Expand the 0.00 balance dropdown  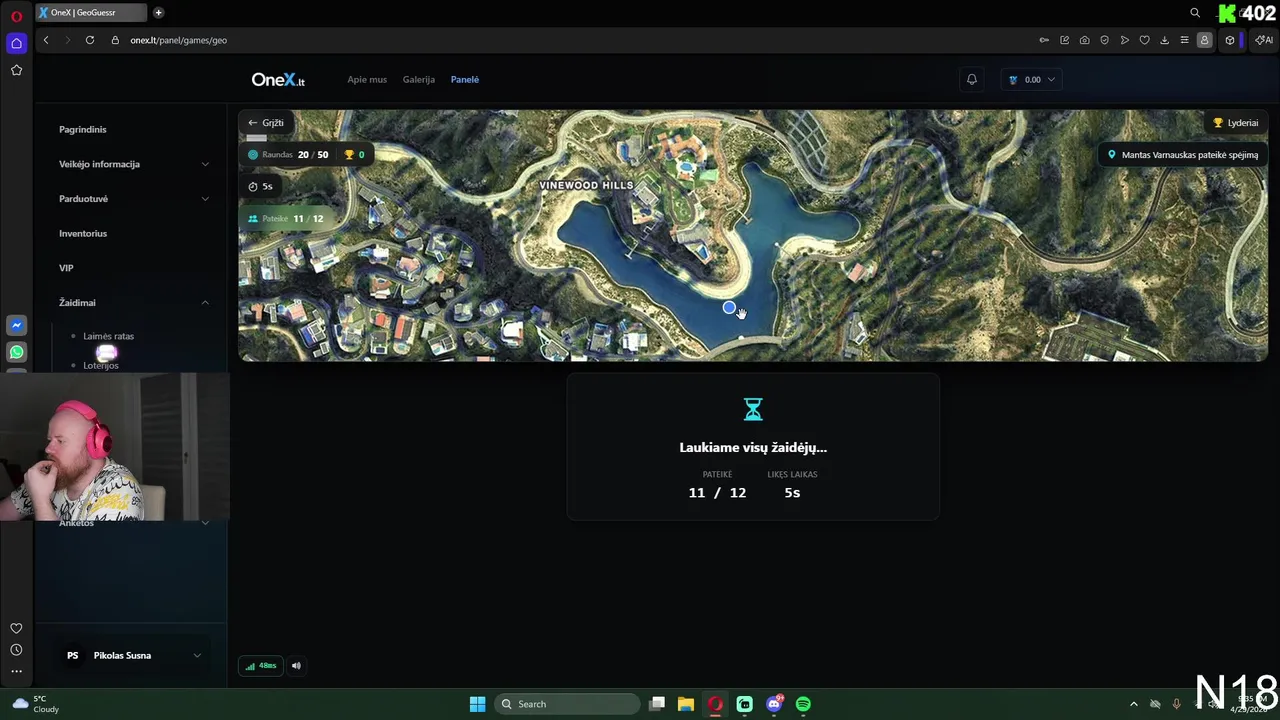pyautogui.click(x=1032, y=79)
